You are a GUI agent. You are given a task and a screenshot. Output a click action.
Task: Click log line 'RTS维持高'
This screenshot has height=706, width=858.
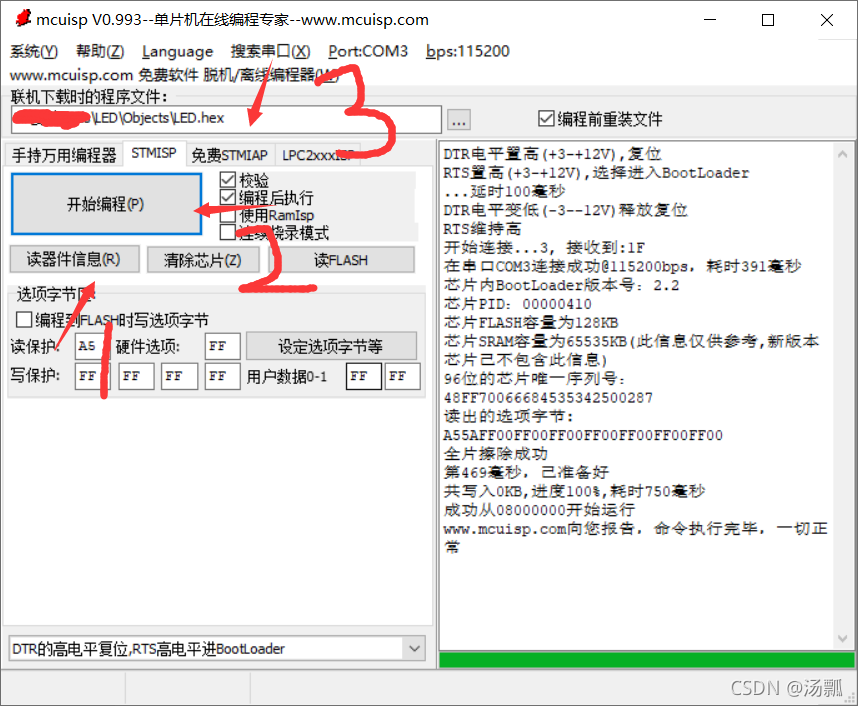point(483,229)
